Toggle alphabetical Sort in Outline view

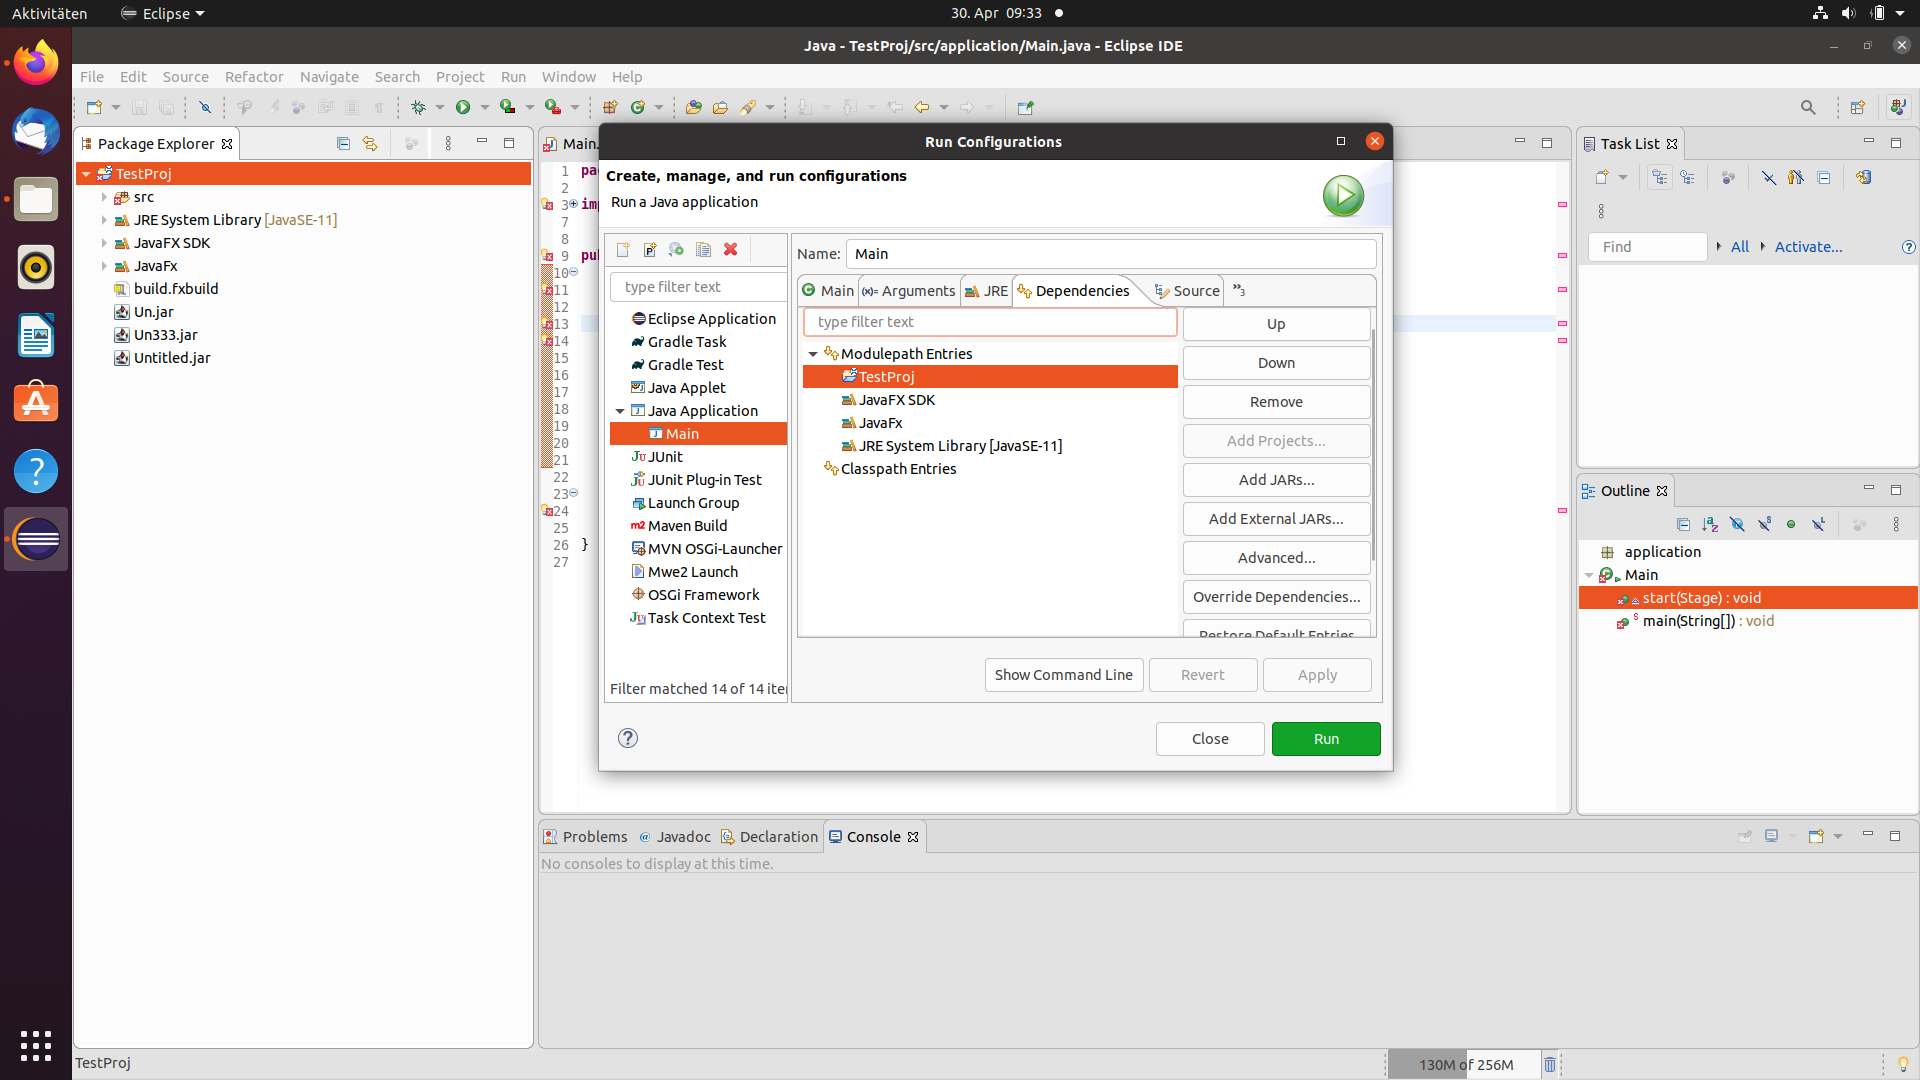pyautogui.click(x=1710, y=525)
